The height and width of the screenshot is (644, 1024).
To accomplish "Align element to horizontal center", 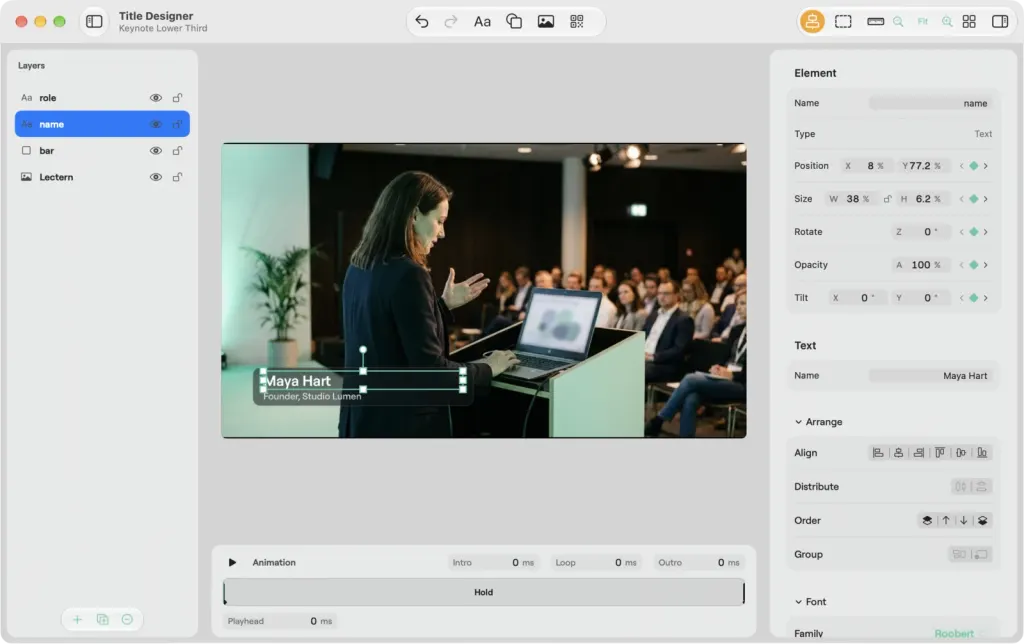I will click(899, 453).
